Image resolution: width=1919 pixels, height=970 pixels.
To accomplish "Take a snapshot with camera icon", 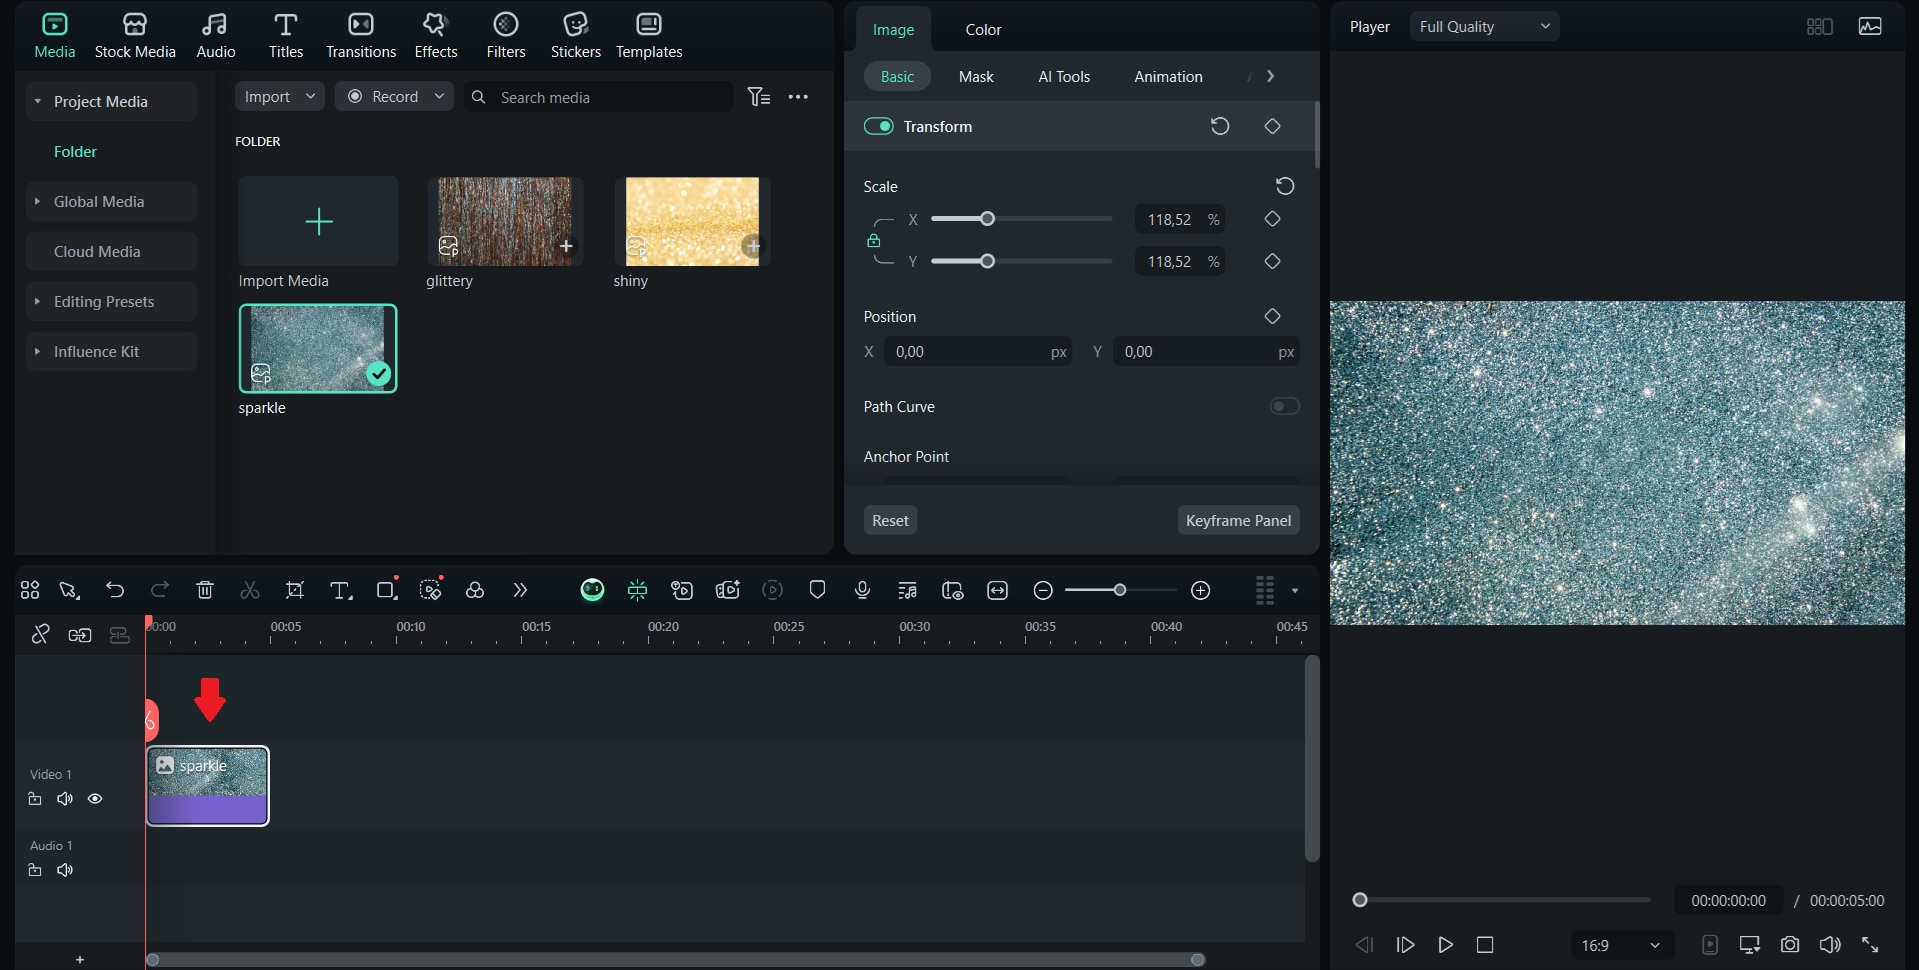I will coord(1790,945).
